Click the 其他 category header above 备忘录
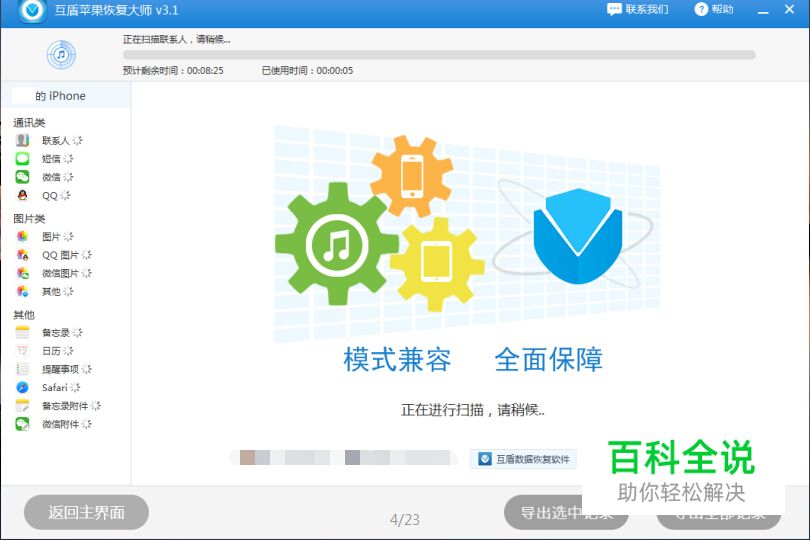This screenshot has width=810, height=540. [x=24, y=315]
